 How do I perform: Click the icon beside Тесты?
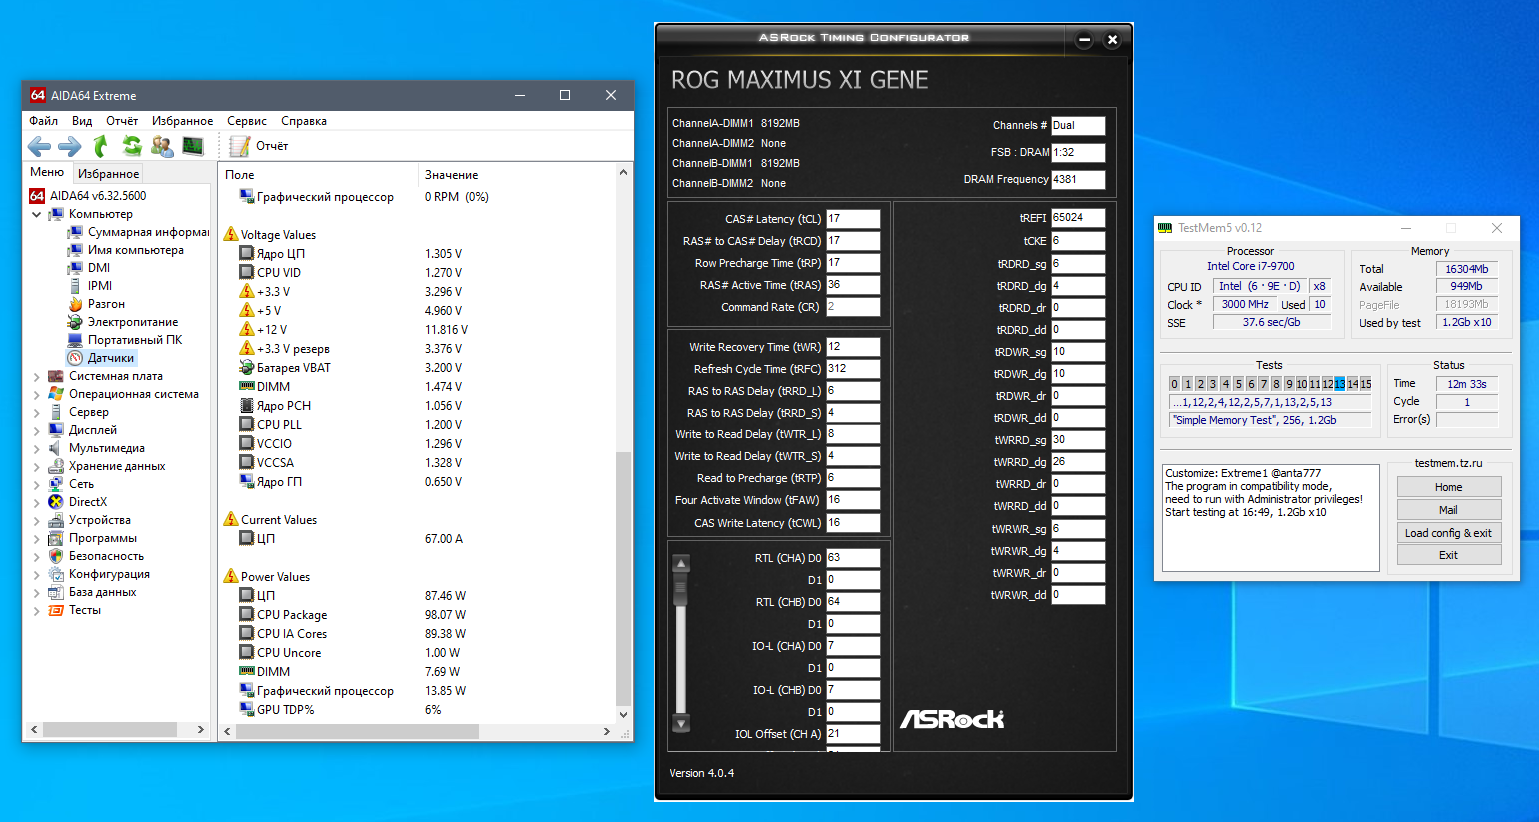pyautogui.click(x=56, y=610)
